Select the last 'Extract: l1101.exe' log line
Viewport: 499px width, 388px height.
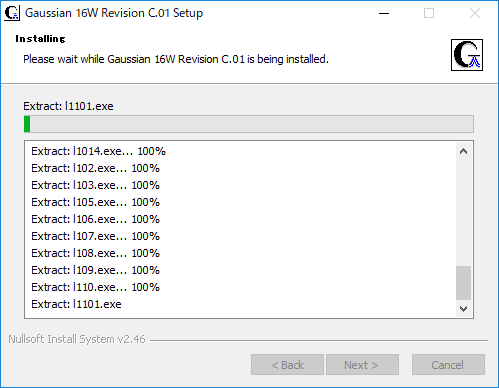point(76,304)
